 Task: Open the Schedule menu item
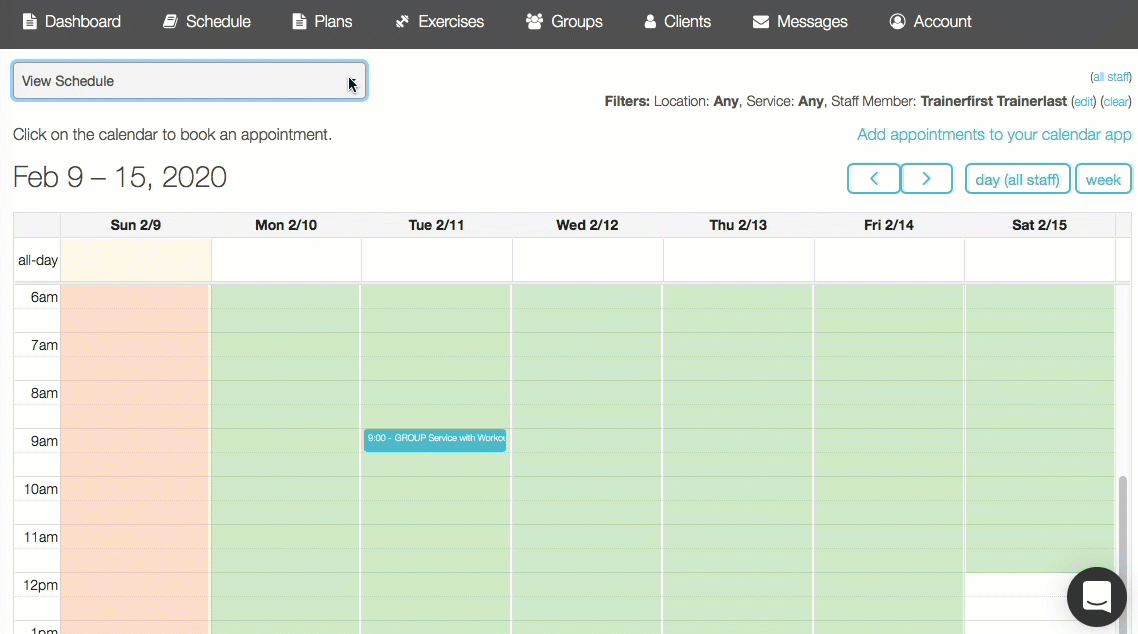pyautogui.click(x=207, y=22)
